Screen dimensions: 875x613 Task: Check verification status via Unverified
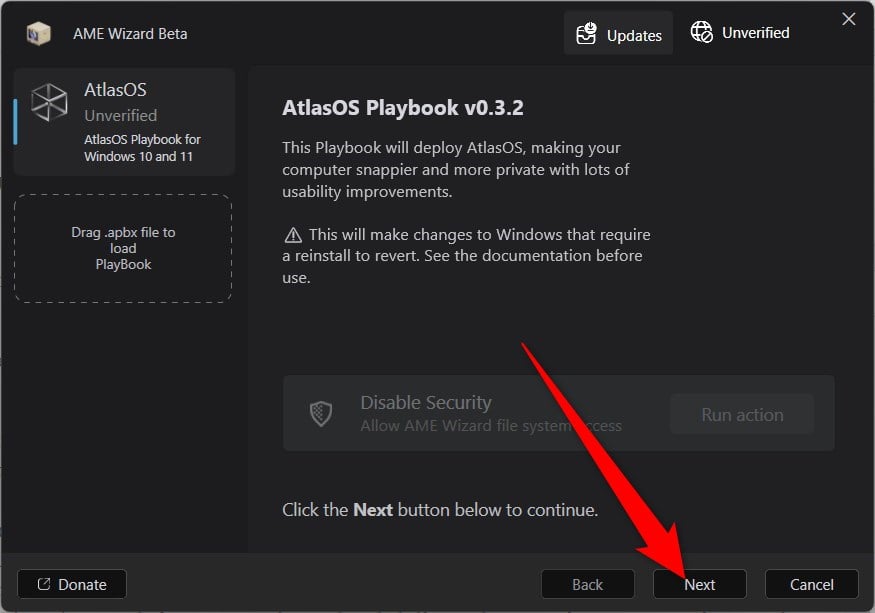click(740, 32)
